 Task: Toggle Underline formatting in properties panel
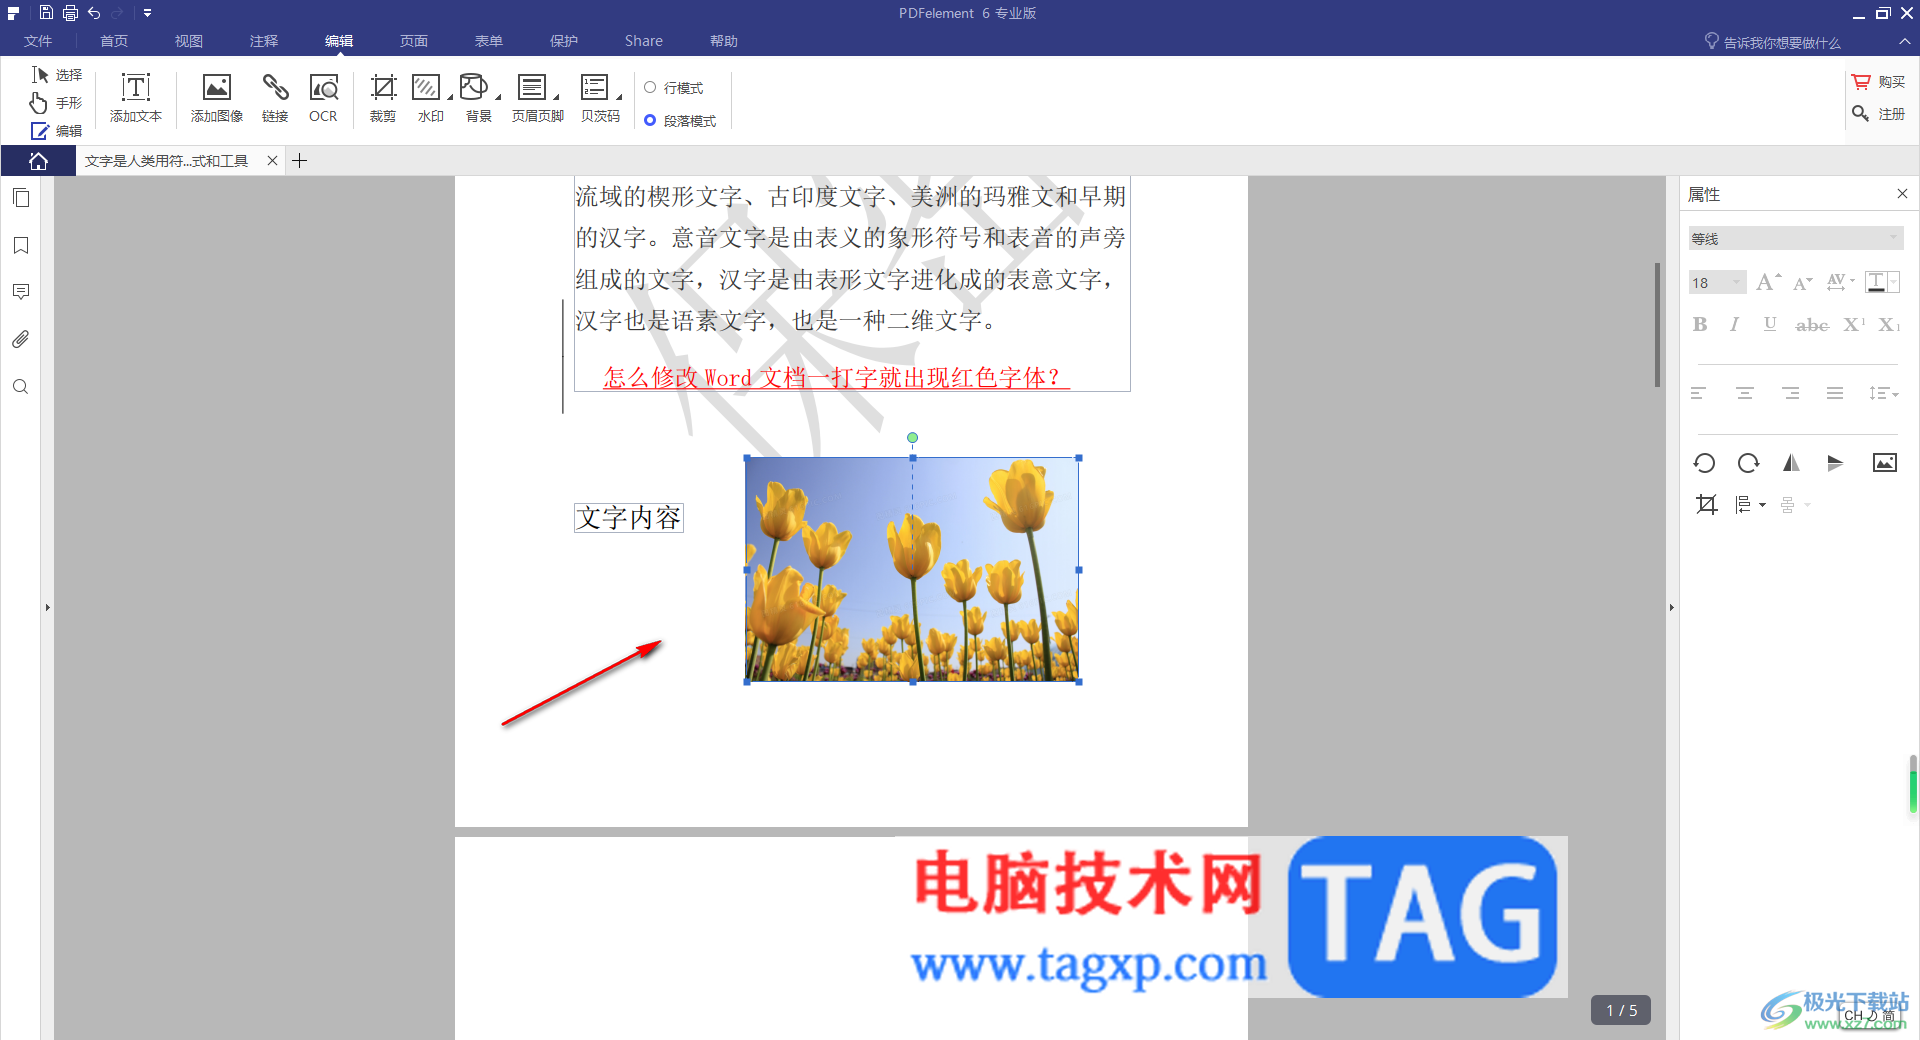pyautogui.click(x=1770, y=324)
